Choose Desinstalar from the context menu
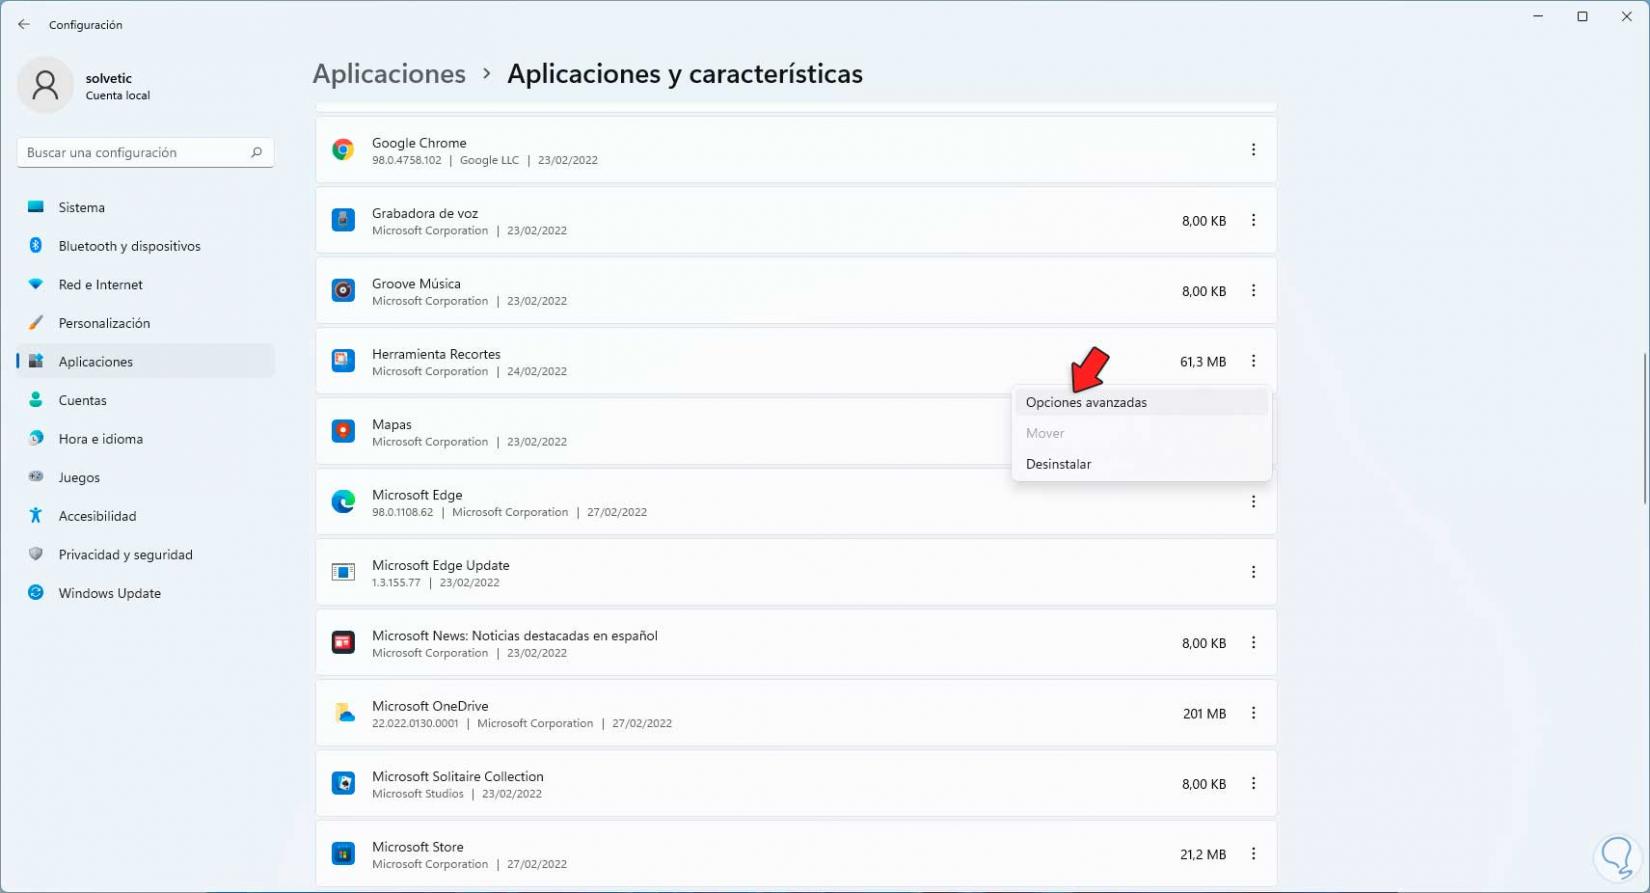The image size is (1650, 893). 1141,464
